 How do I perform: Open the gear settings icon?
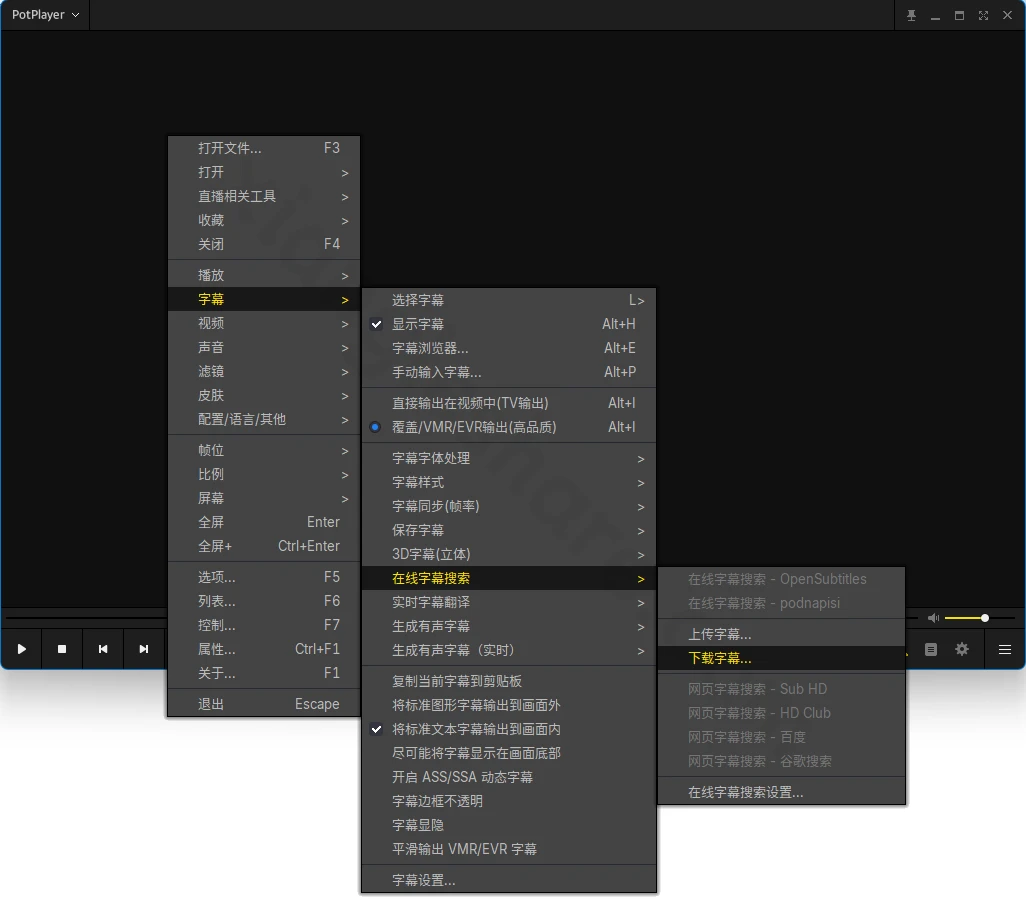pyautogui.click(x=962, y=649)
